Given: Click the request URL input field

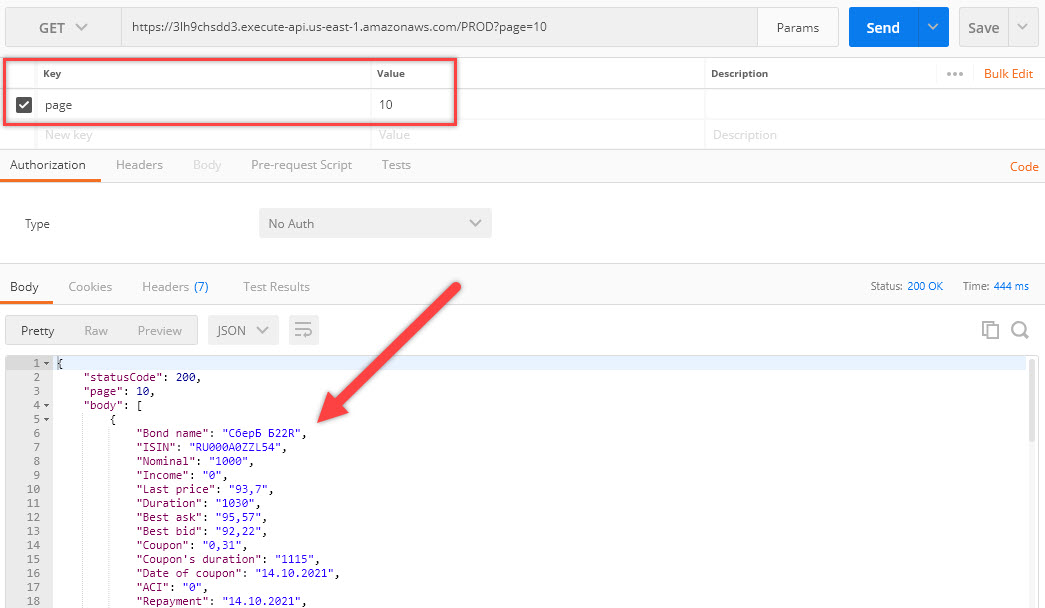Looking at the screenshot, I should pos(438,28).
